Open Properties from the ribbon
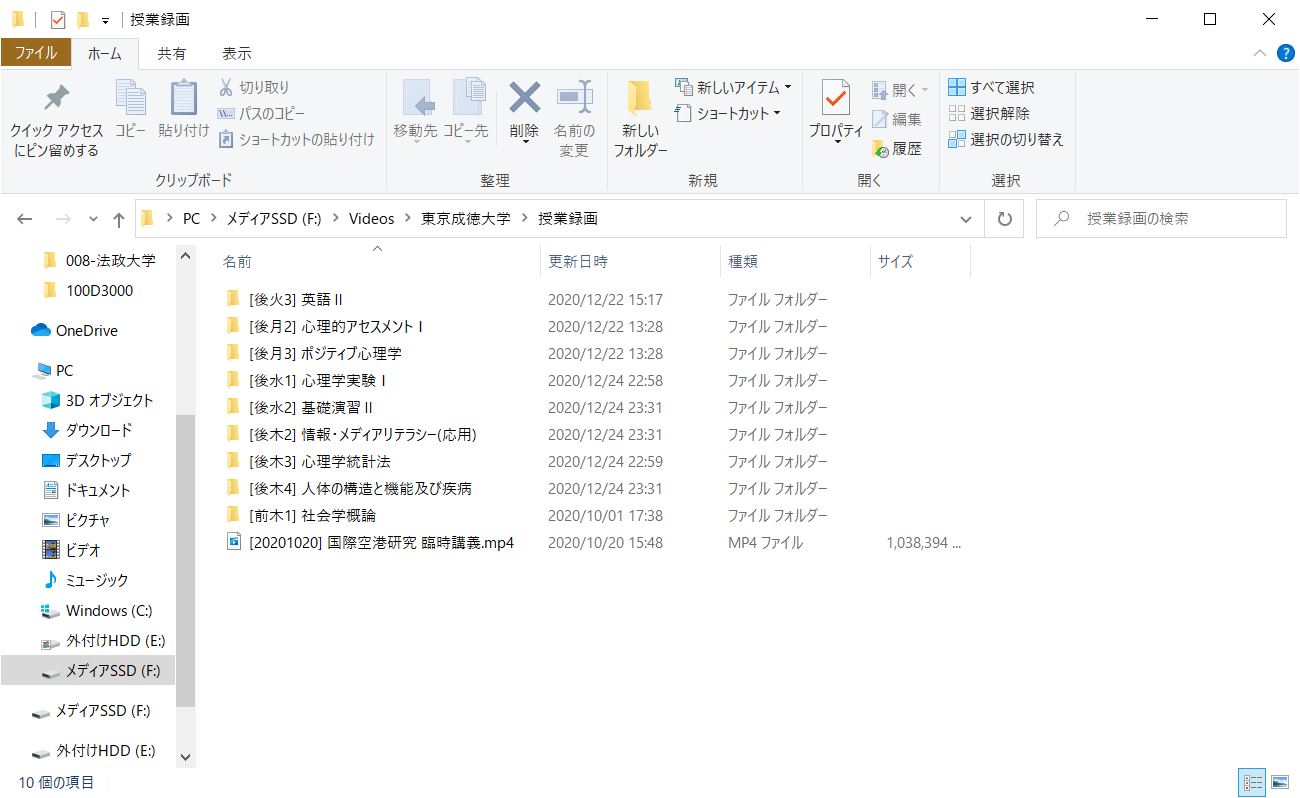 [835, 100]
